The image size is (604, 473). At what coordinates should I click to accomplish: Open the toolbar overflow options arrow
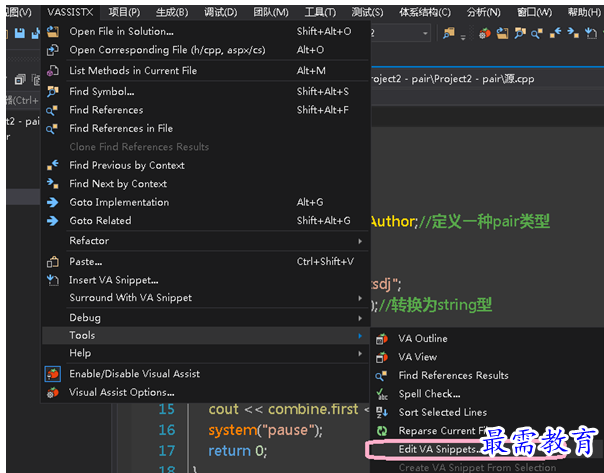point(463,37)
